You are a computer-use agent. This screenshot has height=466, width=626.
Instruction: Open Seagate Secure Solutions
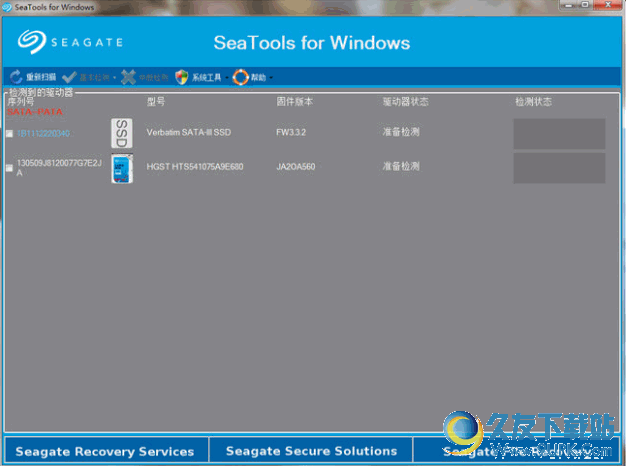pos(311,451)
